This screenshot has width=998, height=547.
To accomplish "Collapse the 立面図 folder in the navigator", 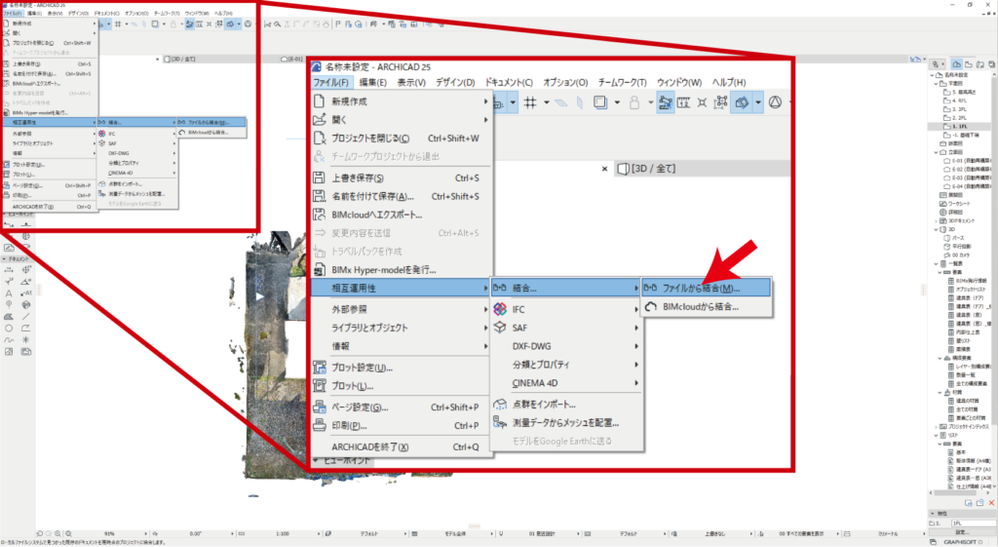I will tap(936, 152).
